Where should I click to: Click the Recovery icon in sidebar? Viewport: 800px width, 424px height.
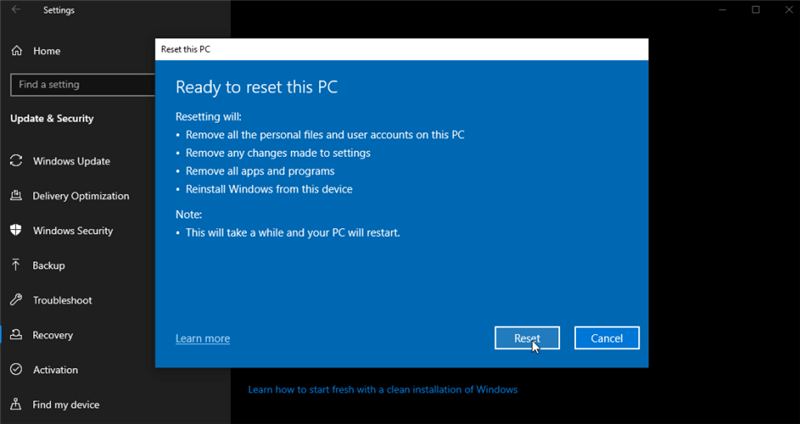pos(16,335)
